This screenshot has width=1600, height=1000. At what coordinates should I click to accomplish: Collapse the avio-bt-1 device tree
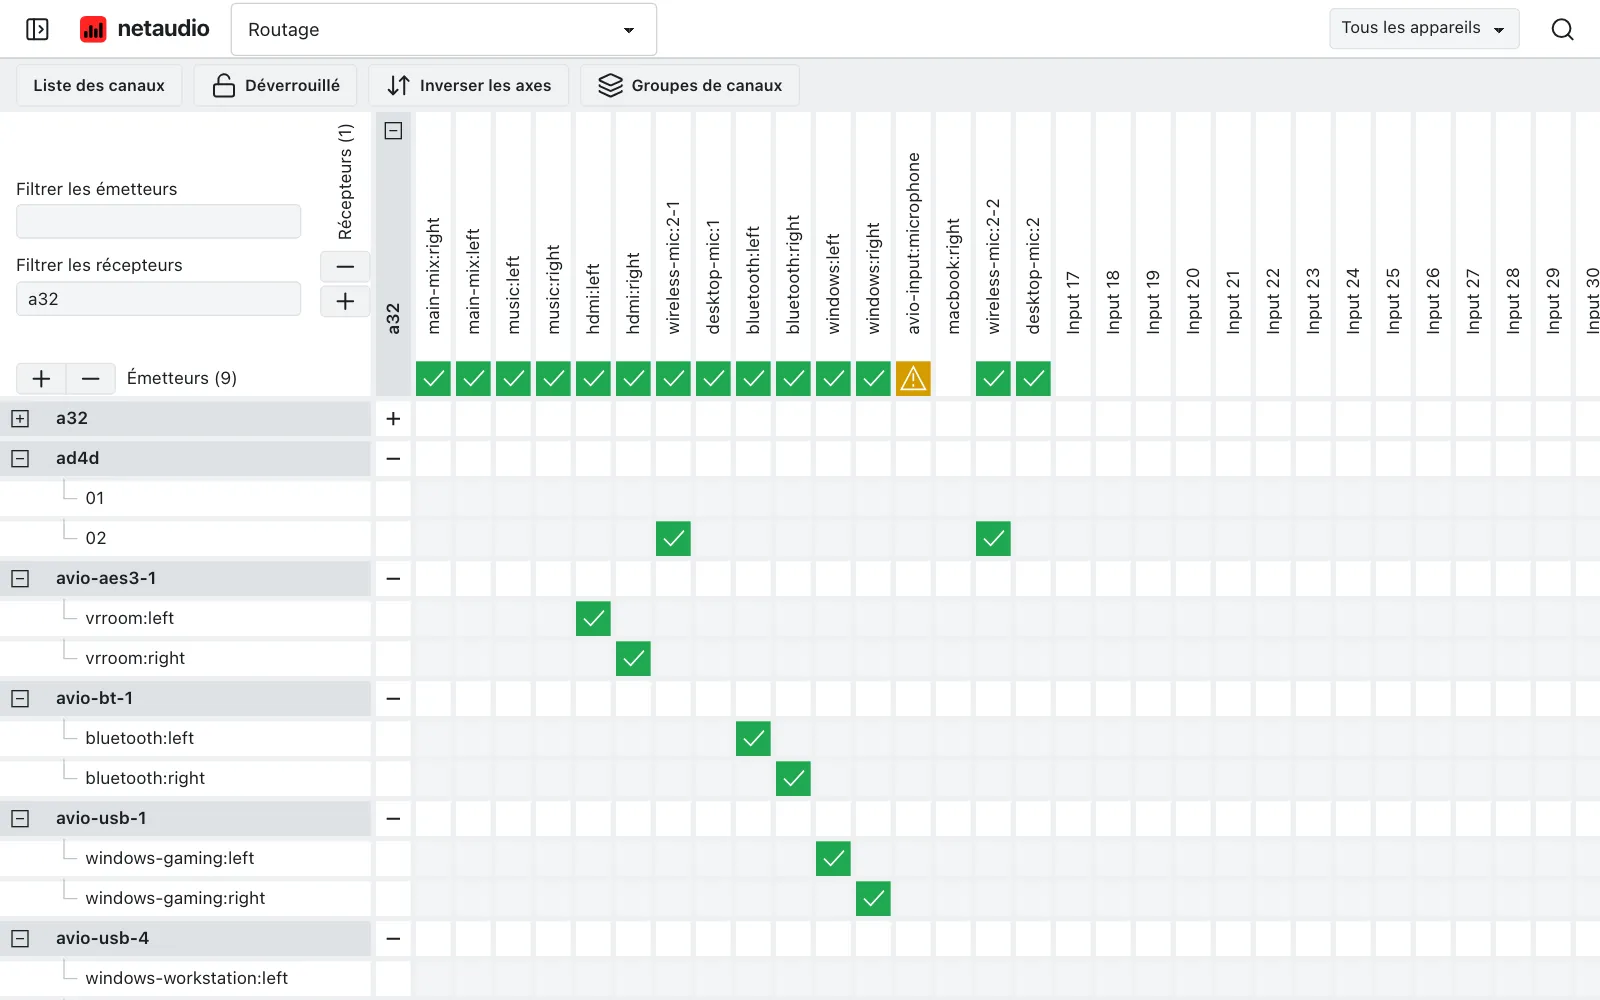pos(20,699)
